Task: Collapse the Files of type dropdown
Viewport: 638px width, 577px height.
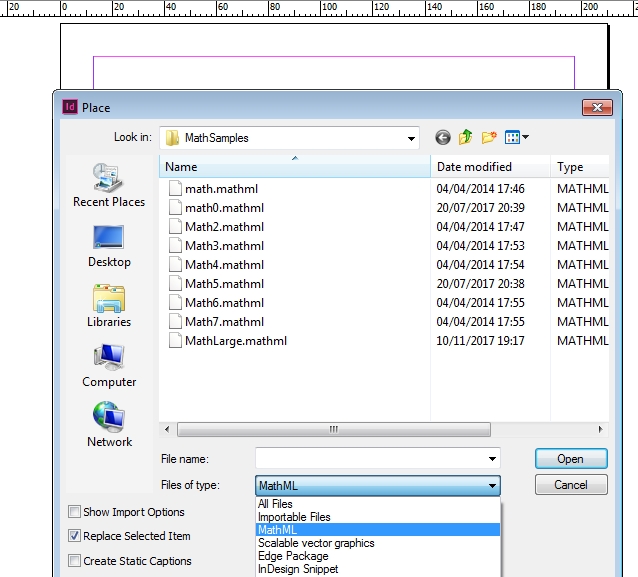Action: point(492,485)
